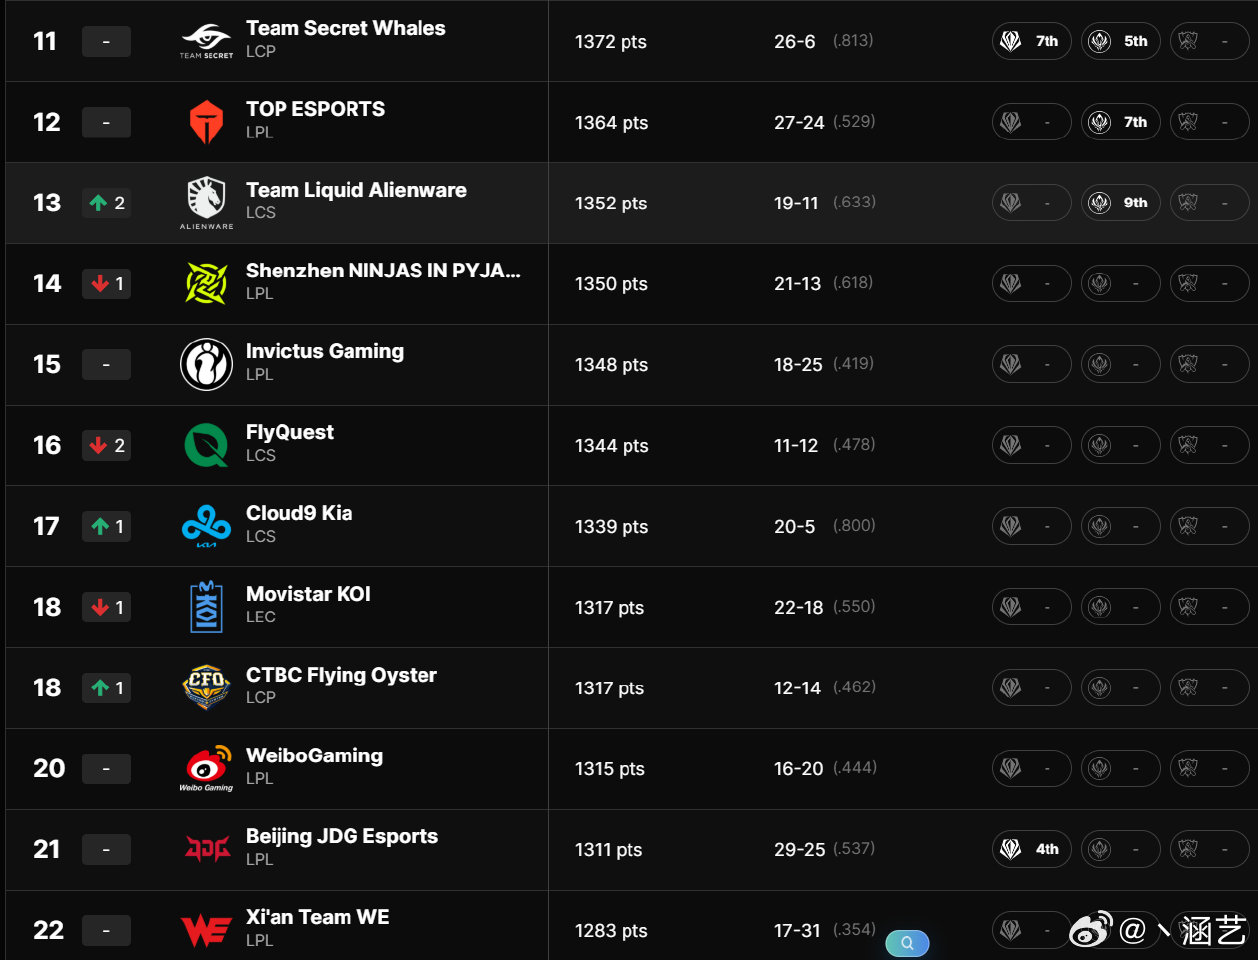Open the Invictus Gaming logo
The image size is (1258, 960).
point(206,364)
